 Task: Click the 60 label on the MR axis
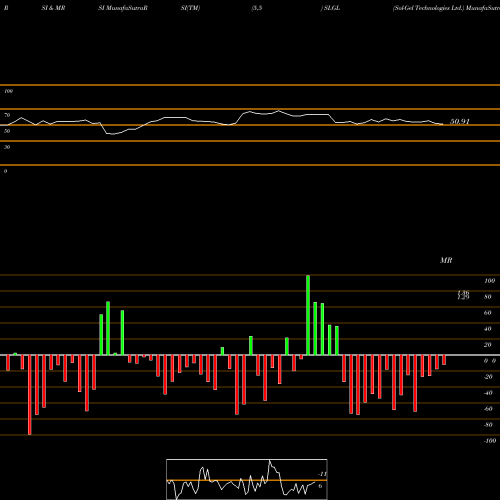pos(488,313)
